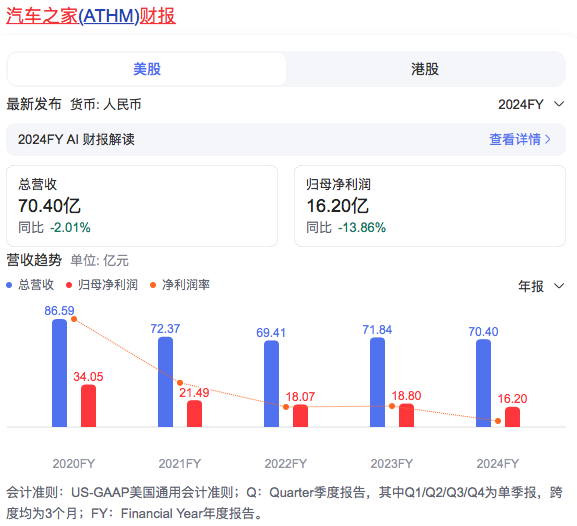Switch to the 港股 tab
577x526 pixels.
[425, 69]
